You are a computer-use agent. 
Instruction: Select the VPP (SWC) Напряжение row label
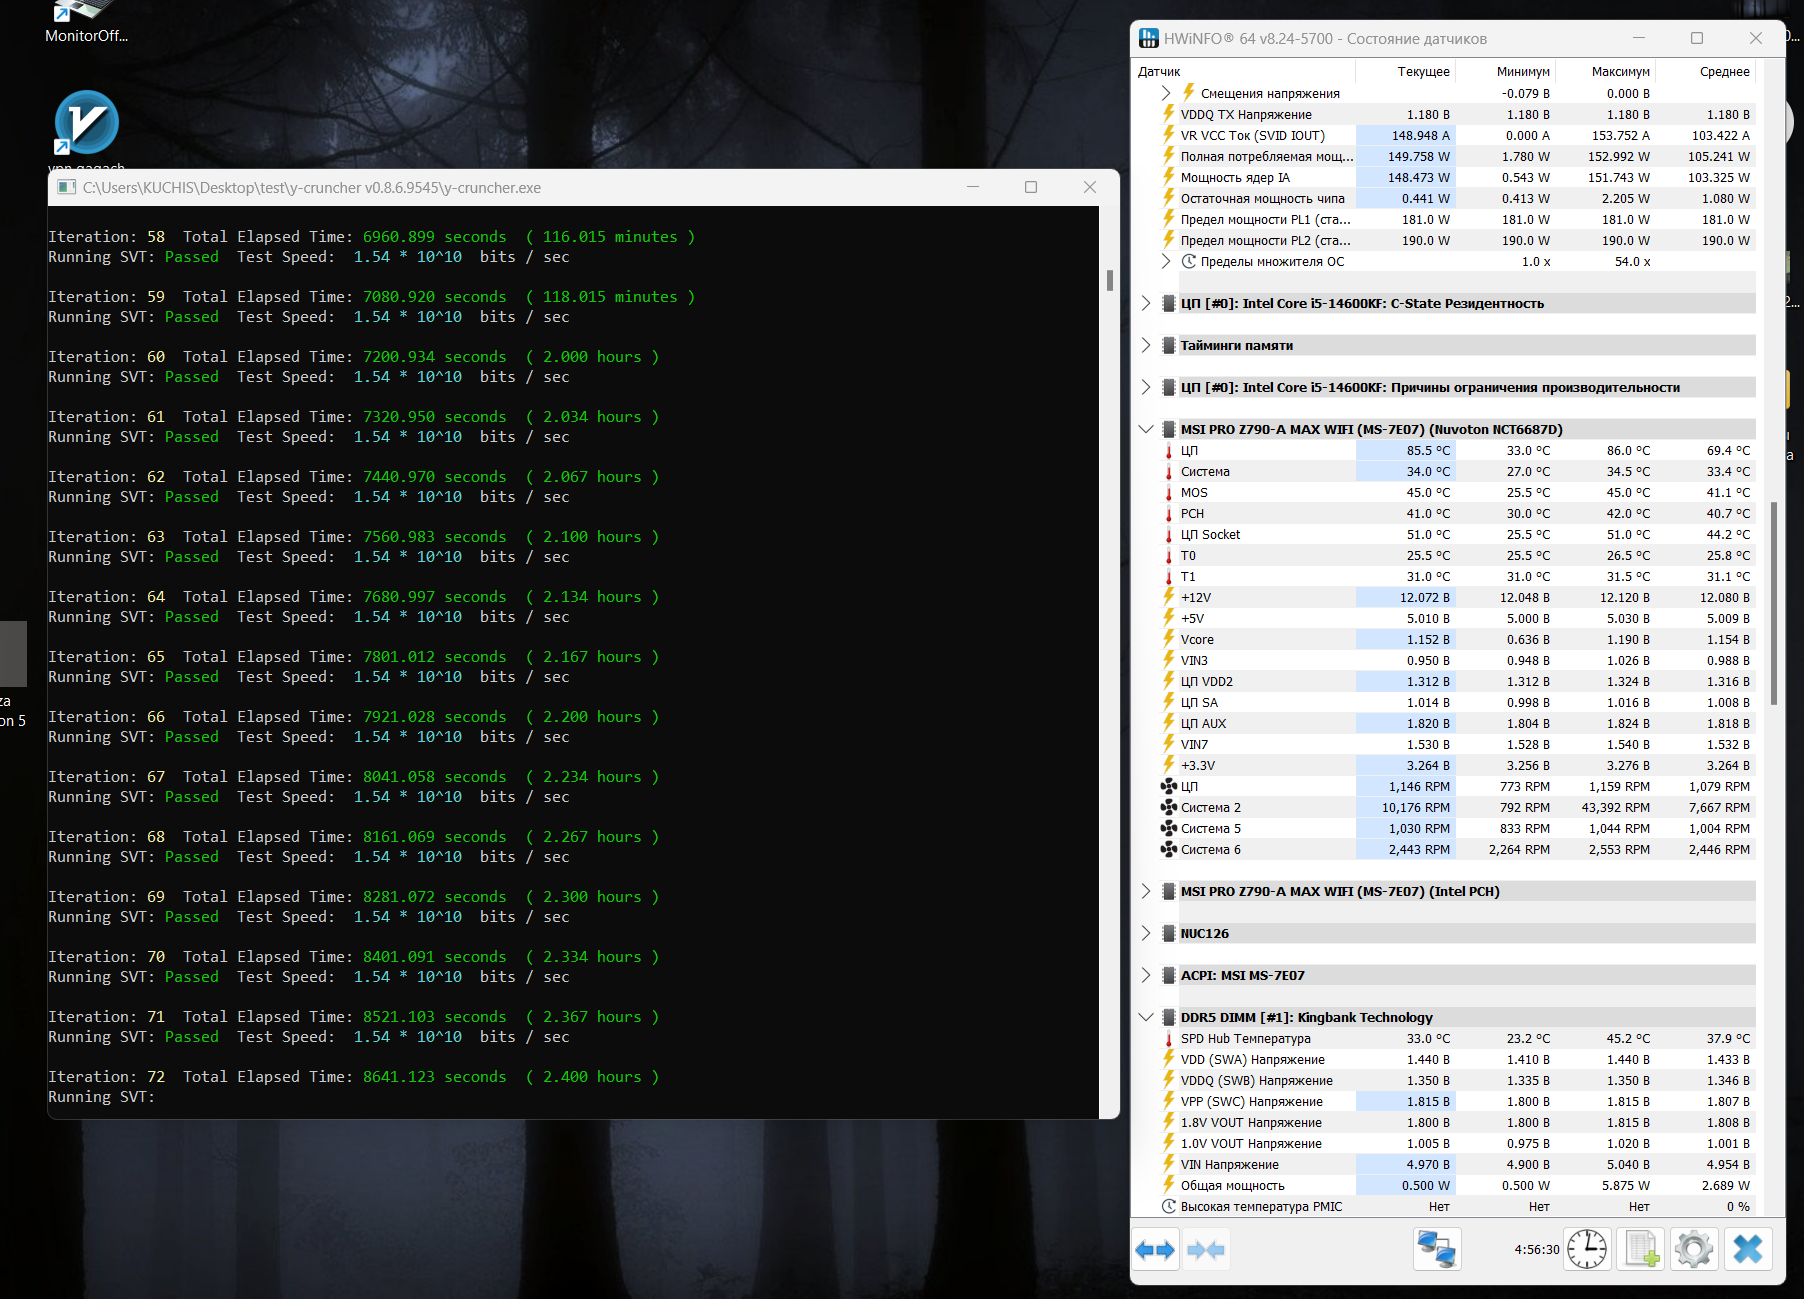pyautogui.click(x=1251, y=1101)
